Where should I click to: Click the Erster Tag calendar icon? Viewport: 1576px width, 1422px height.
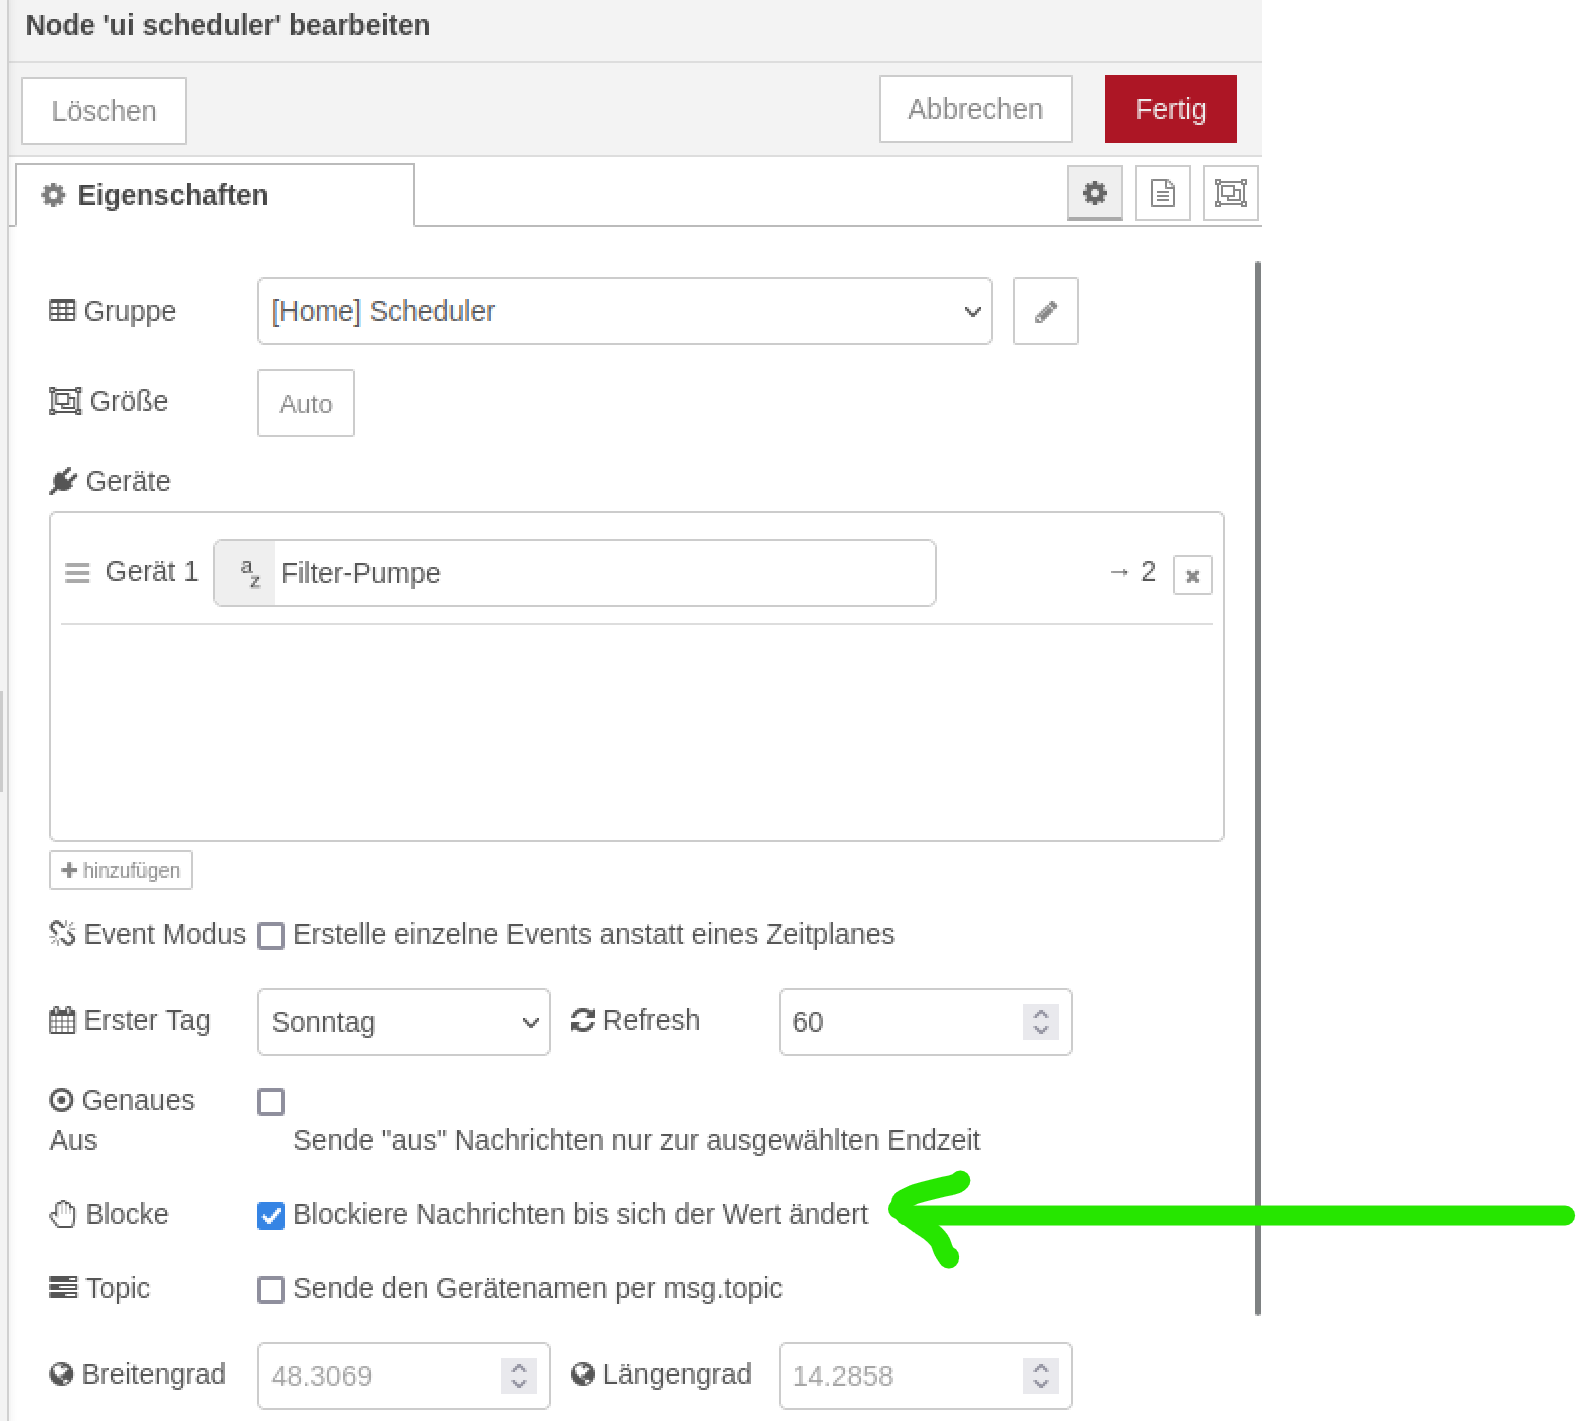(62, 1020)
